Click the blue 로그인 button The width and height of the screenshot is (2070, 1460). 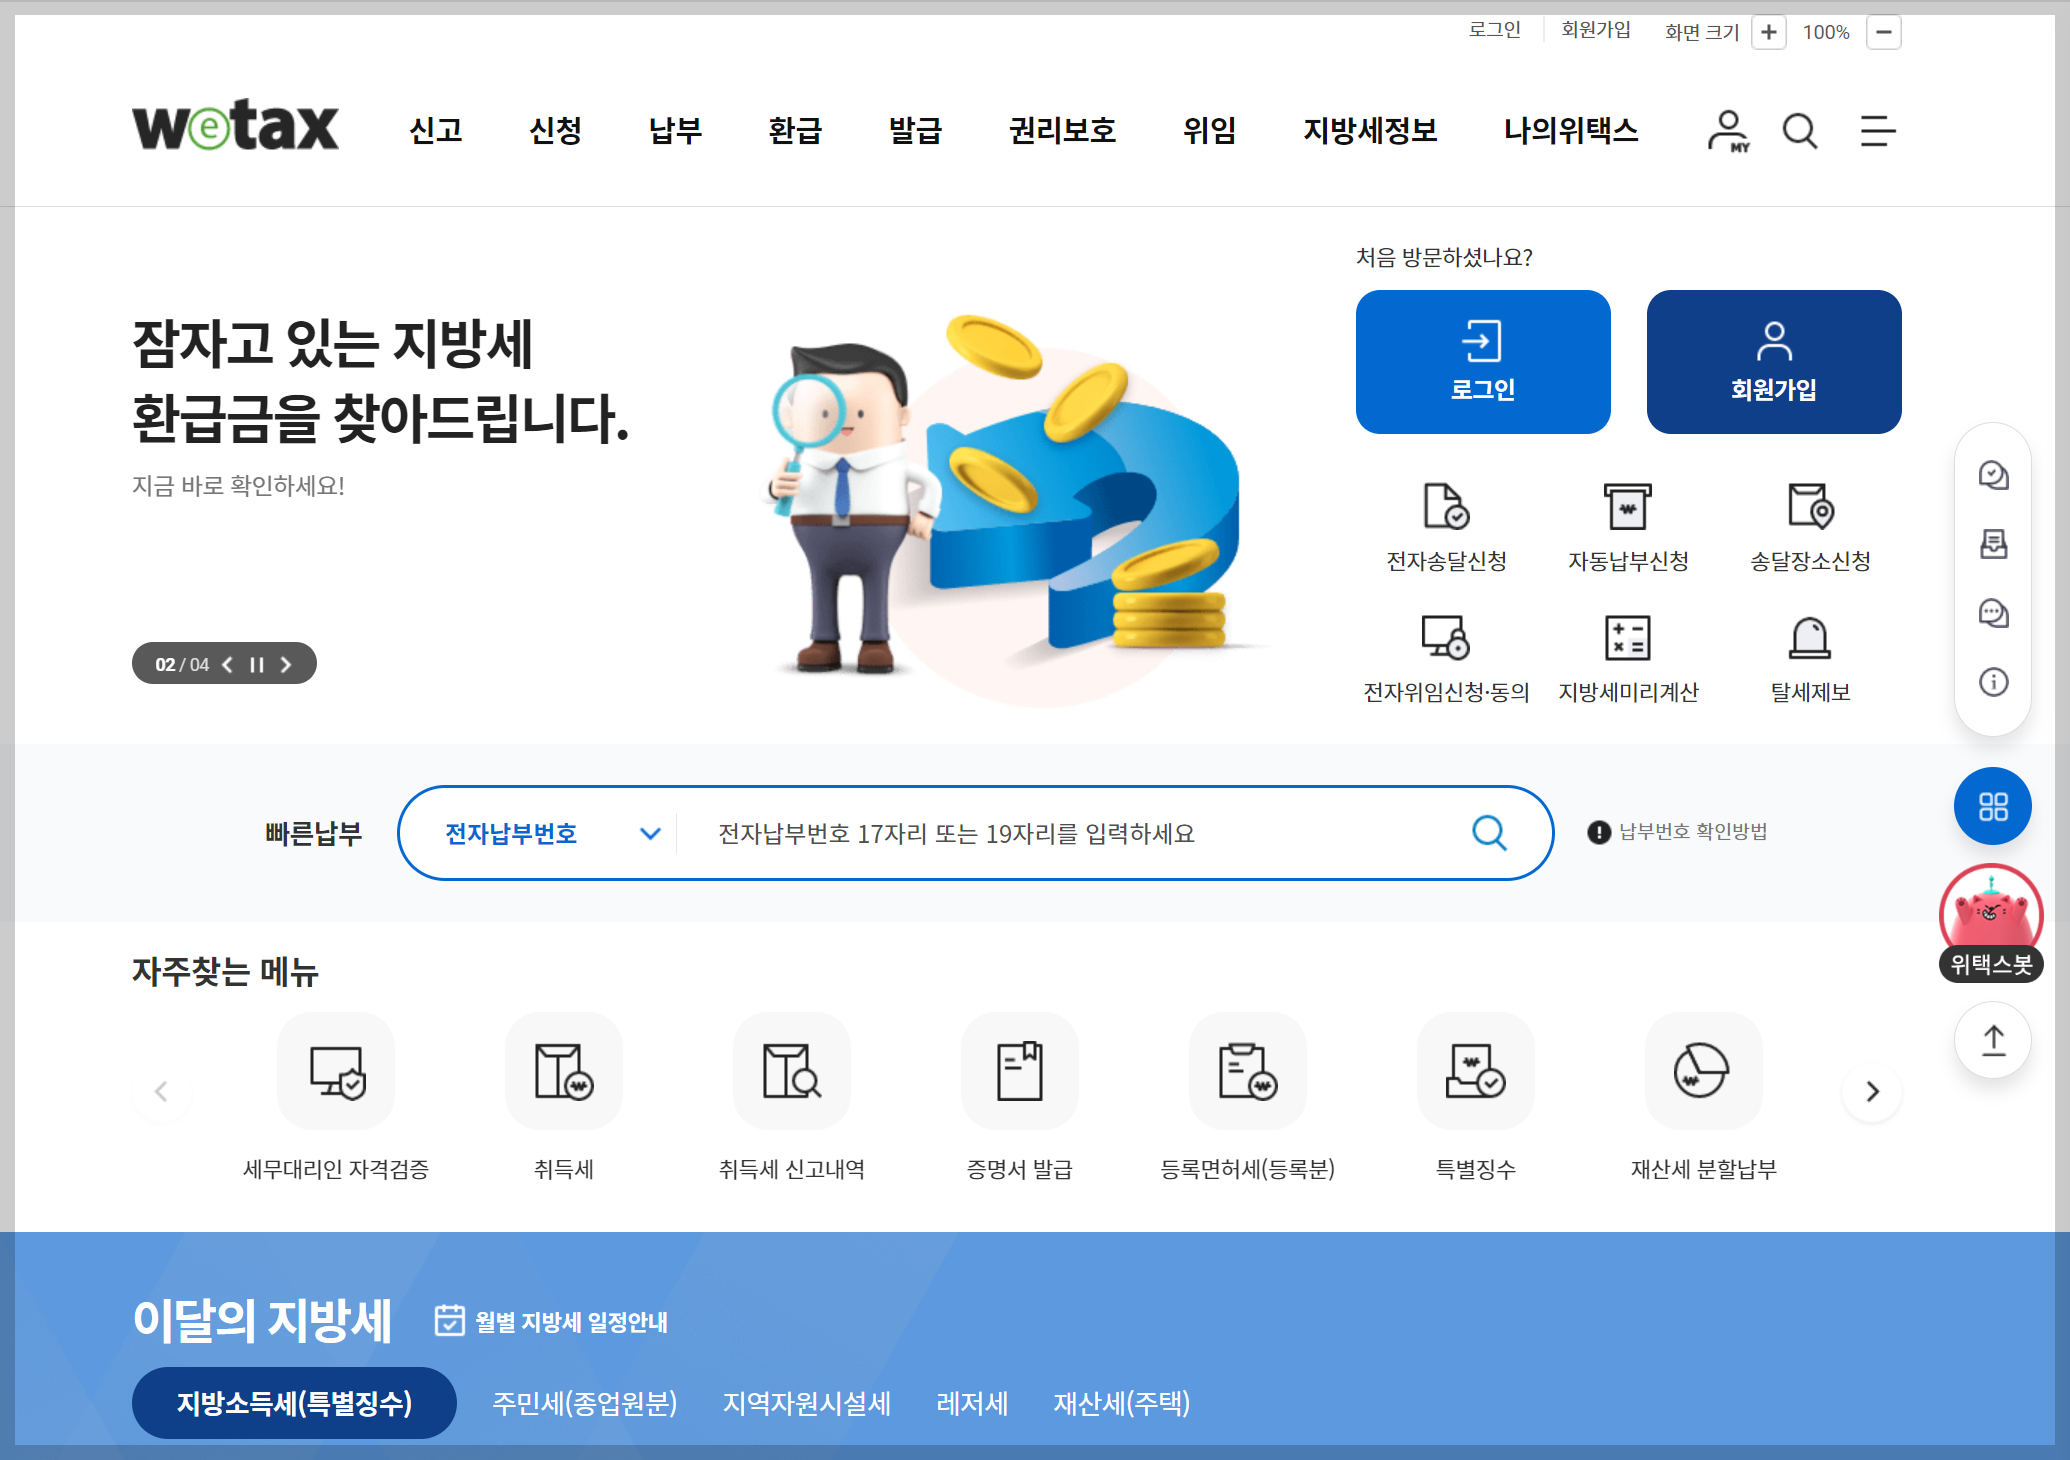tap(1482, 362)
